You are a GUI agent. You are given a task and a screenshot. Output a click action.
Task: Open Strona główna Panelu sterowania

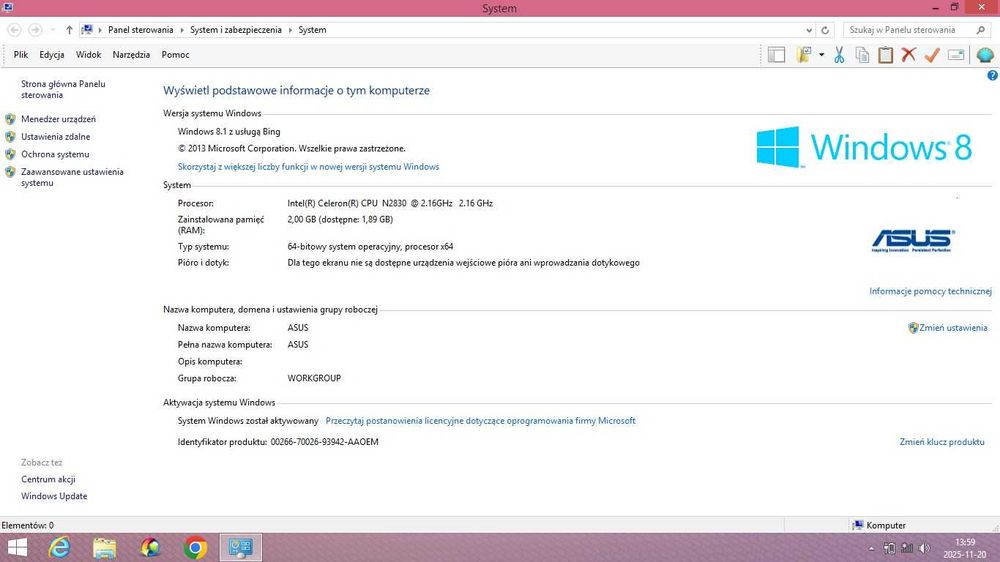tap(63, 89)
